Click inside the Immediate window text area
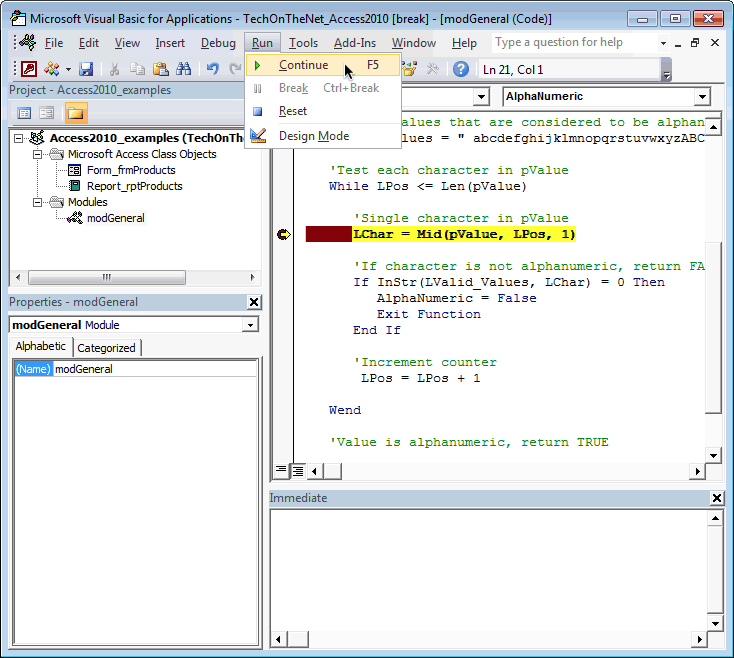This screenshot has width=734, height=658. [x=488, y=570]
